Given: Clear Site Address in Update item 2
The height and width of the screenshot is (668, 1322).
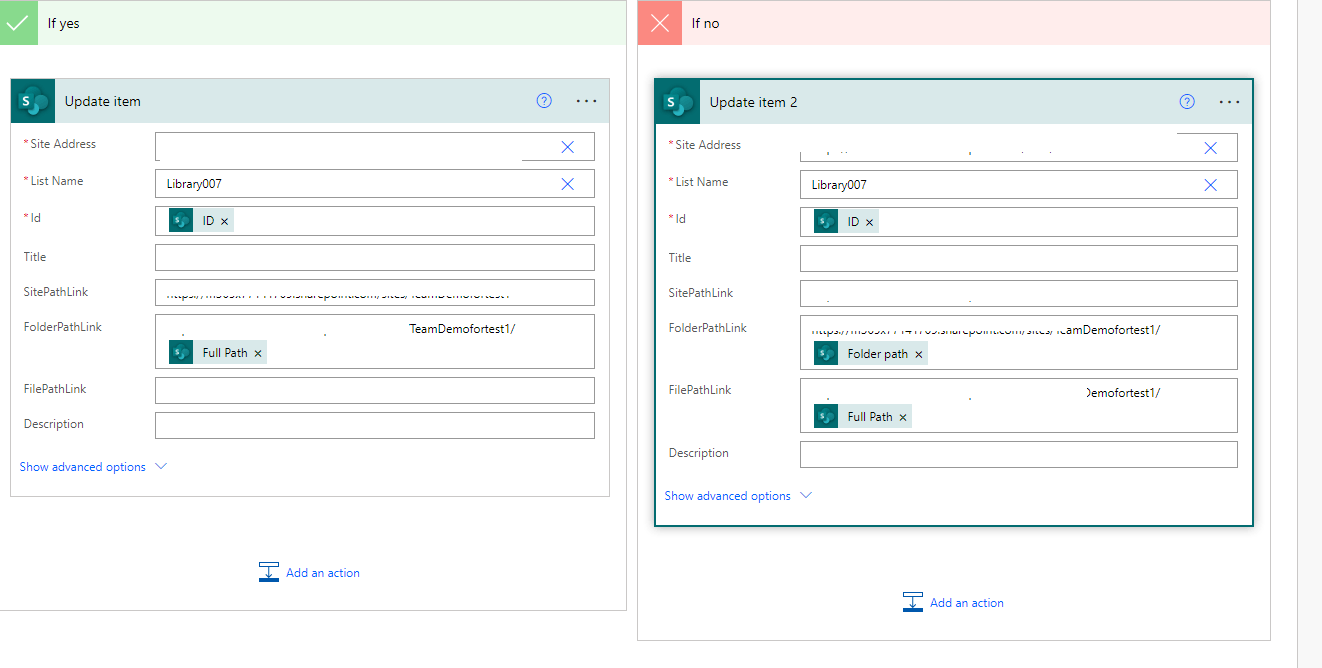Looking at the screenshot, I should coord(1210,148).
